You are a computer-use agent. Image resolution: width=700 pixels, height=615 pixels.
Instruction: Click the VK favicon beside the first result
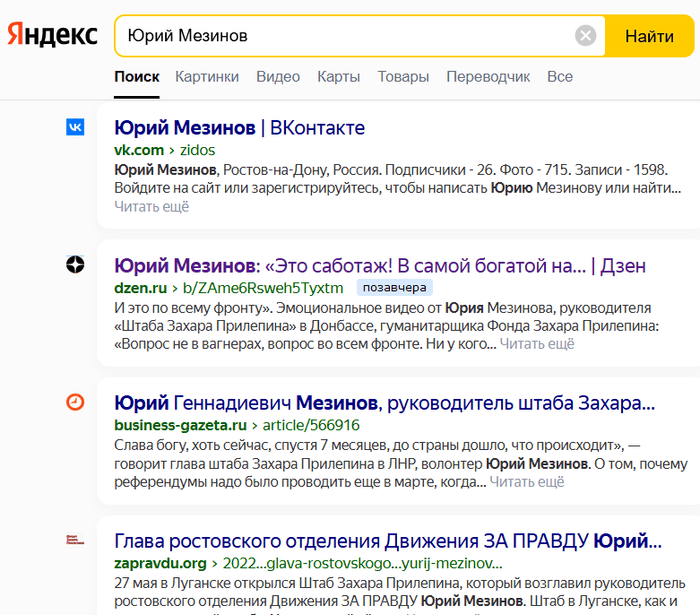point(75,127)
